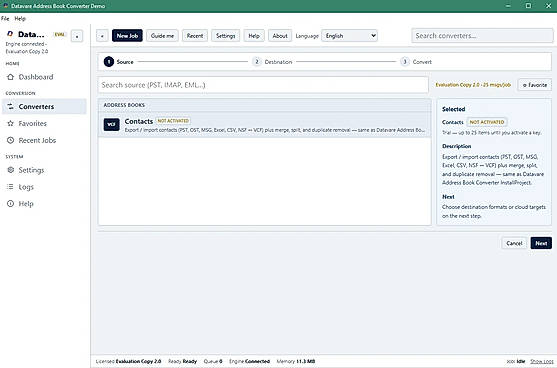Click the Memory 11.3 MB status entry
Screen dimensions: 557x368
point(296,361)
